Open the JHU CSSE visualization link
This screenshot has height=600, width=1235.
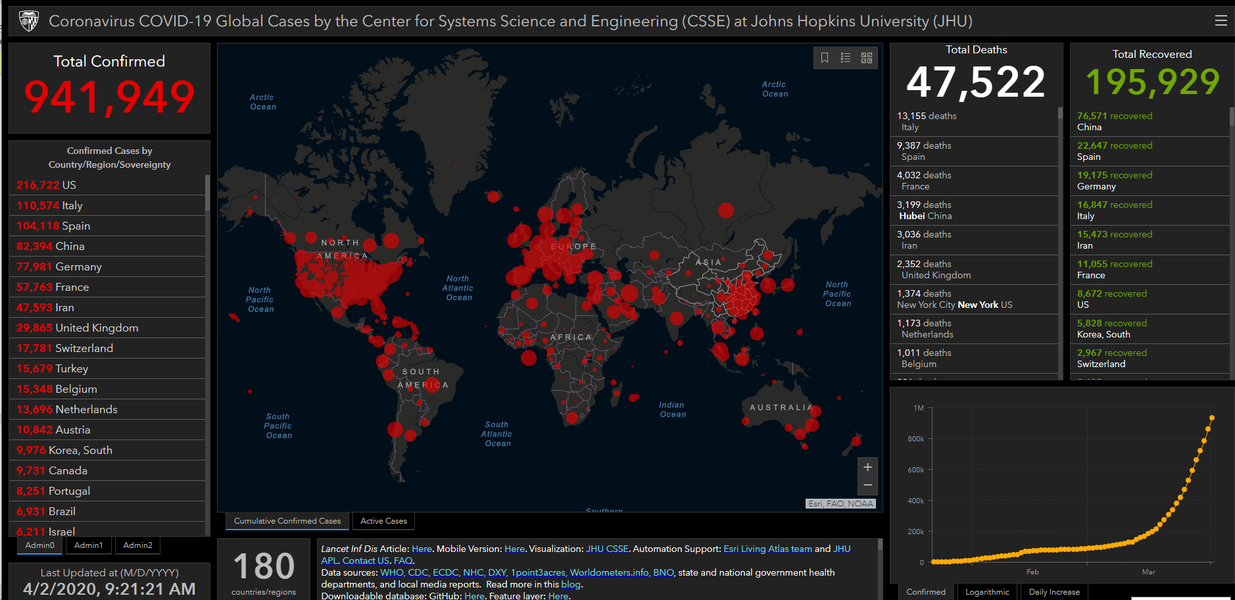[608, 549]
